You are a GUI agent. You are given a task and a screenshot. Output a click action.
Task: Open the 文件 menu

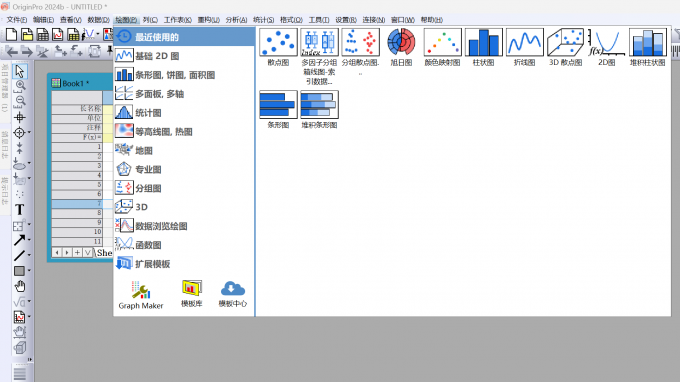pyautogui.click(x=16, y=20)
